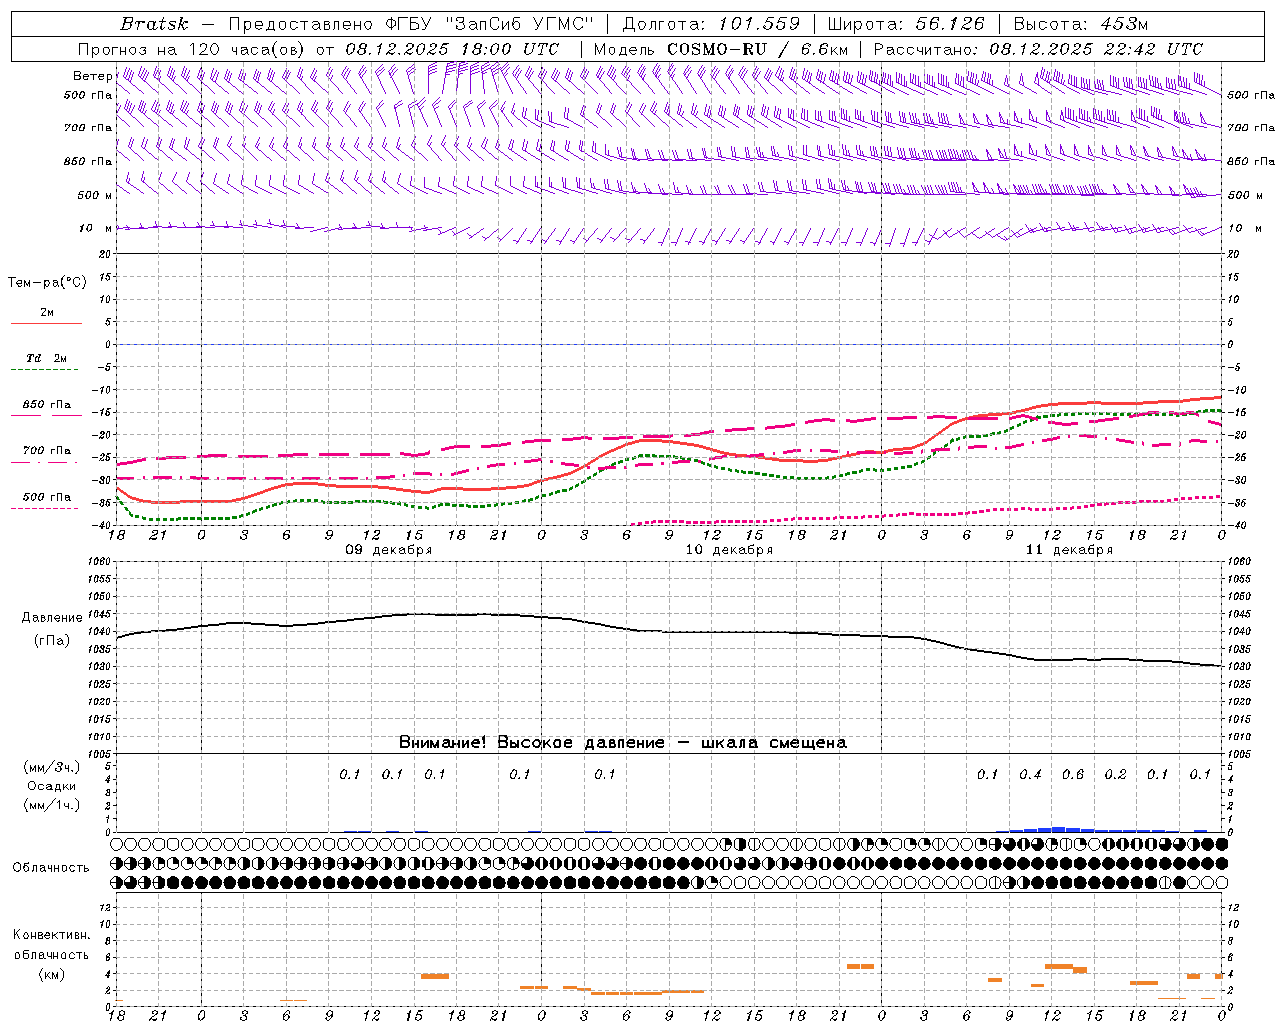This screenshot has width=1280, height=1024.
Task: Click the 0.2 precipitation value
Action: click(x=1115, y=775)
